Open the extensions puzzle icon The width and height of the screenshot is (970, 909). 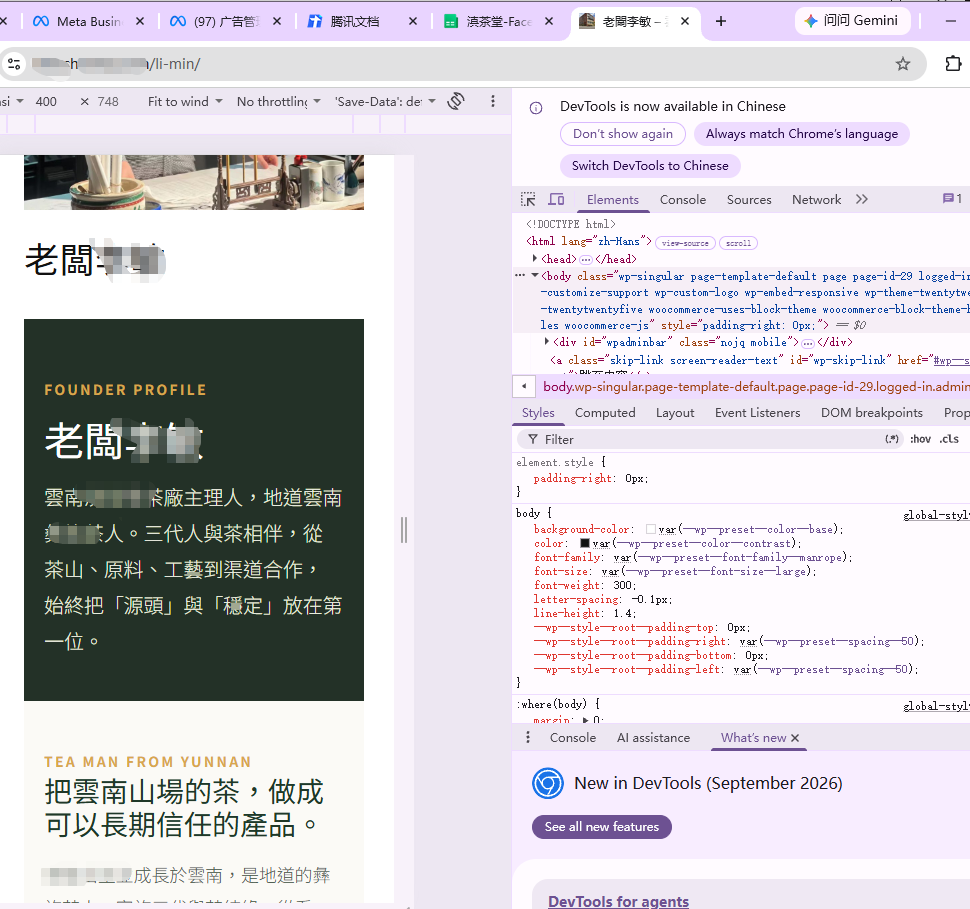pos(953,64)
